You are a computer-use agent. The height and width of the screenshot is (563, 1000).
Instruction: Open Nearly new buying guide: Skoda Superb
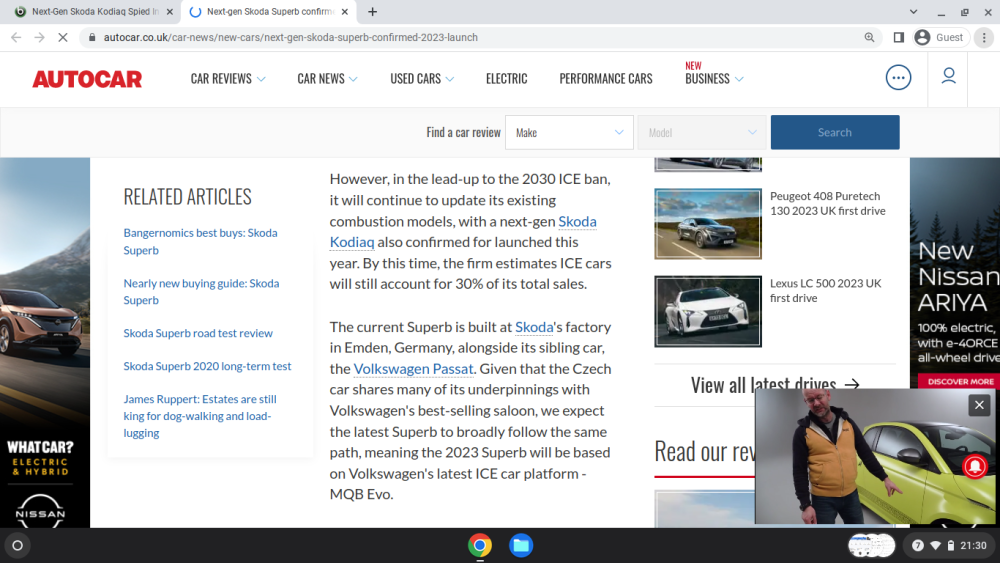point(201,291)
